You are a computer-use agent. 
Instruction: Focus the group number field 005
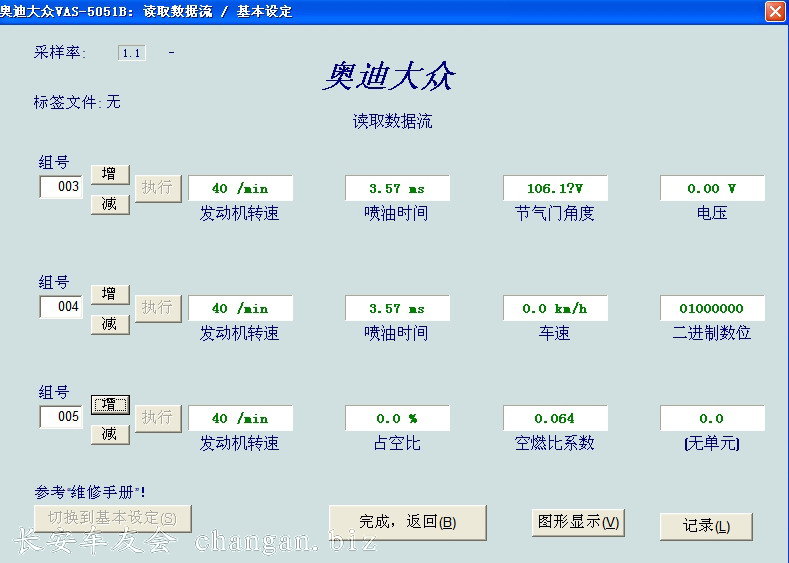pyautogui.click(x=61, y=417)
